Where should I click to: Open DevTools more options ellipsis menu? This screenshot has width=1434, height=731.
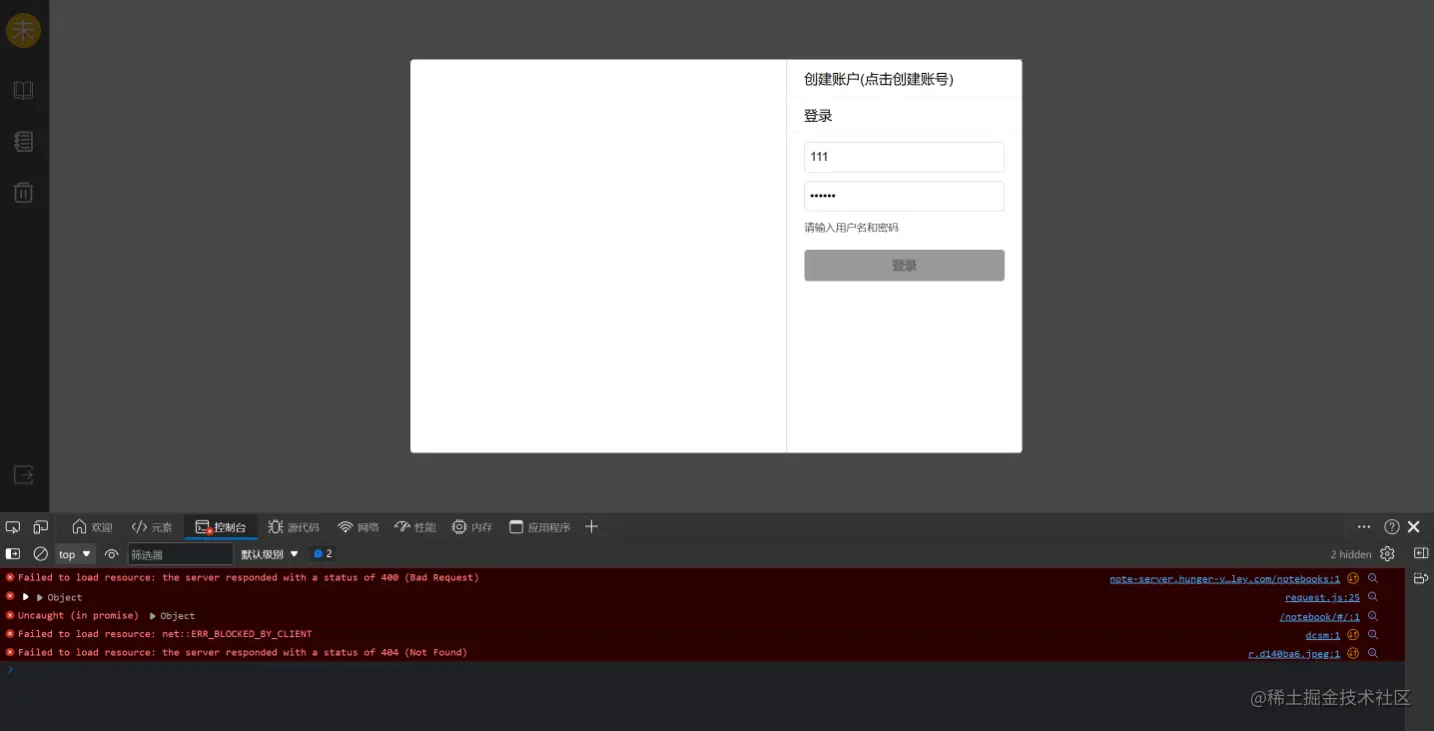coord(1364,527)
